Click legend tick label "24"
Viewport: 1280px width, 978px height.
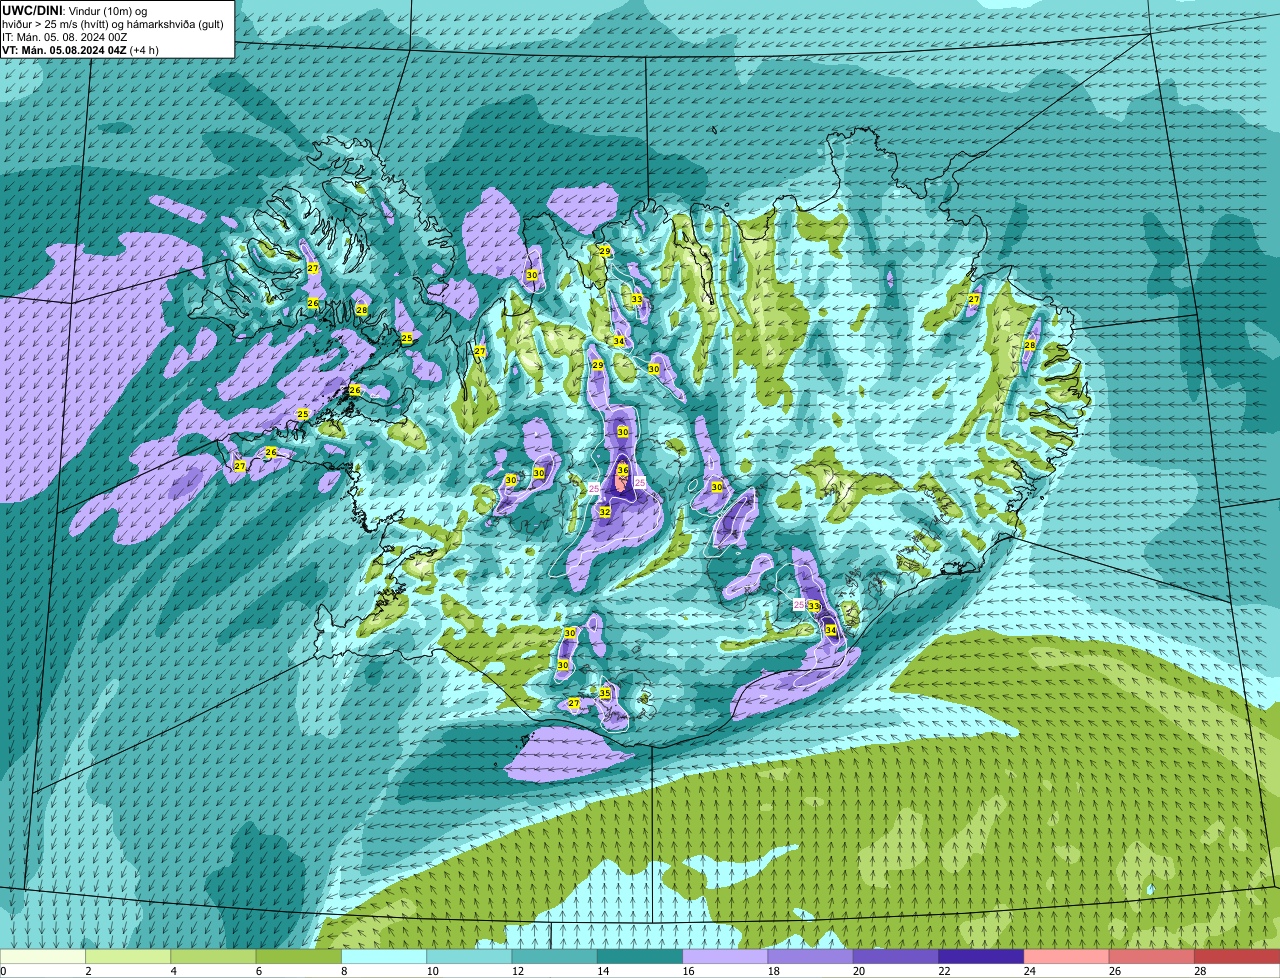1030,971
